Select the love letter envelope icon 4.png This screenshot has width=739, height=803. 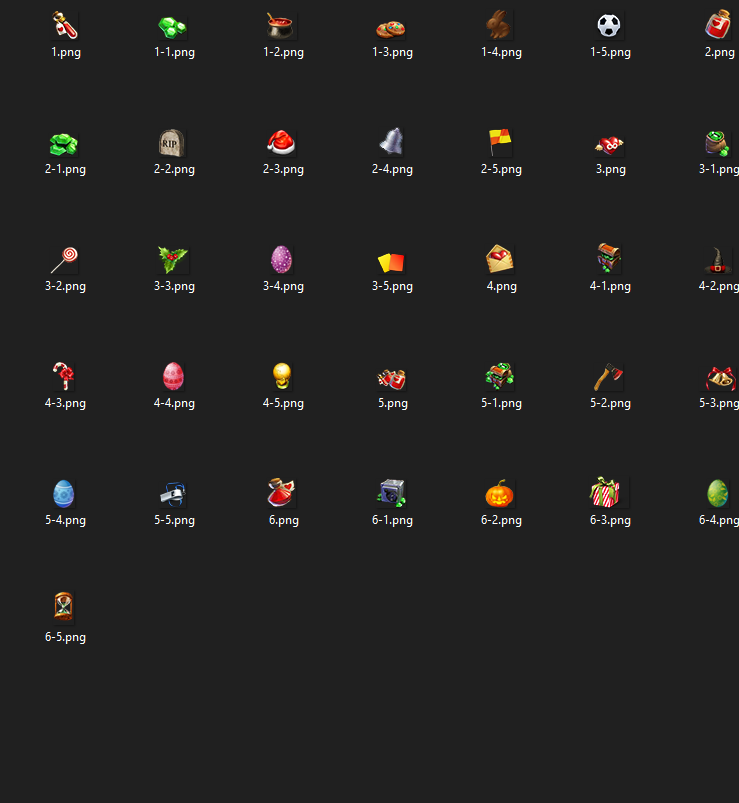(500, 259)
